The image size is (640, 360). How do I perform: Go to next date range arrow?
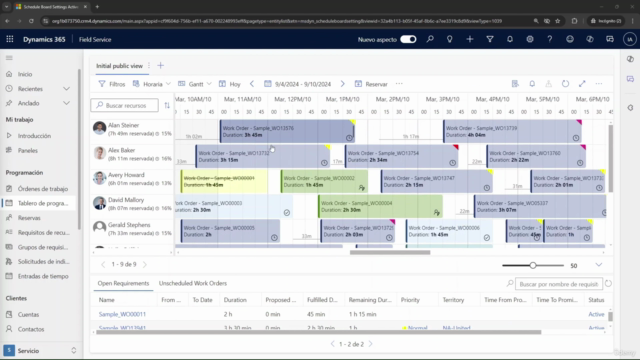342,84
